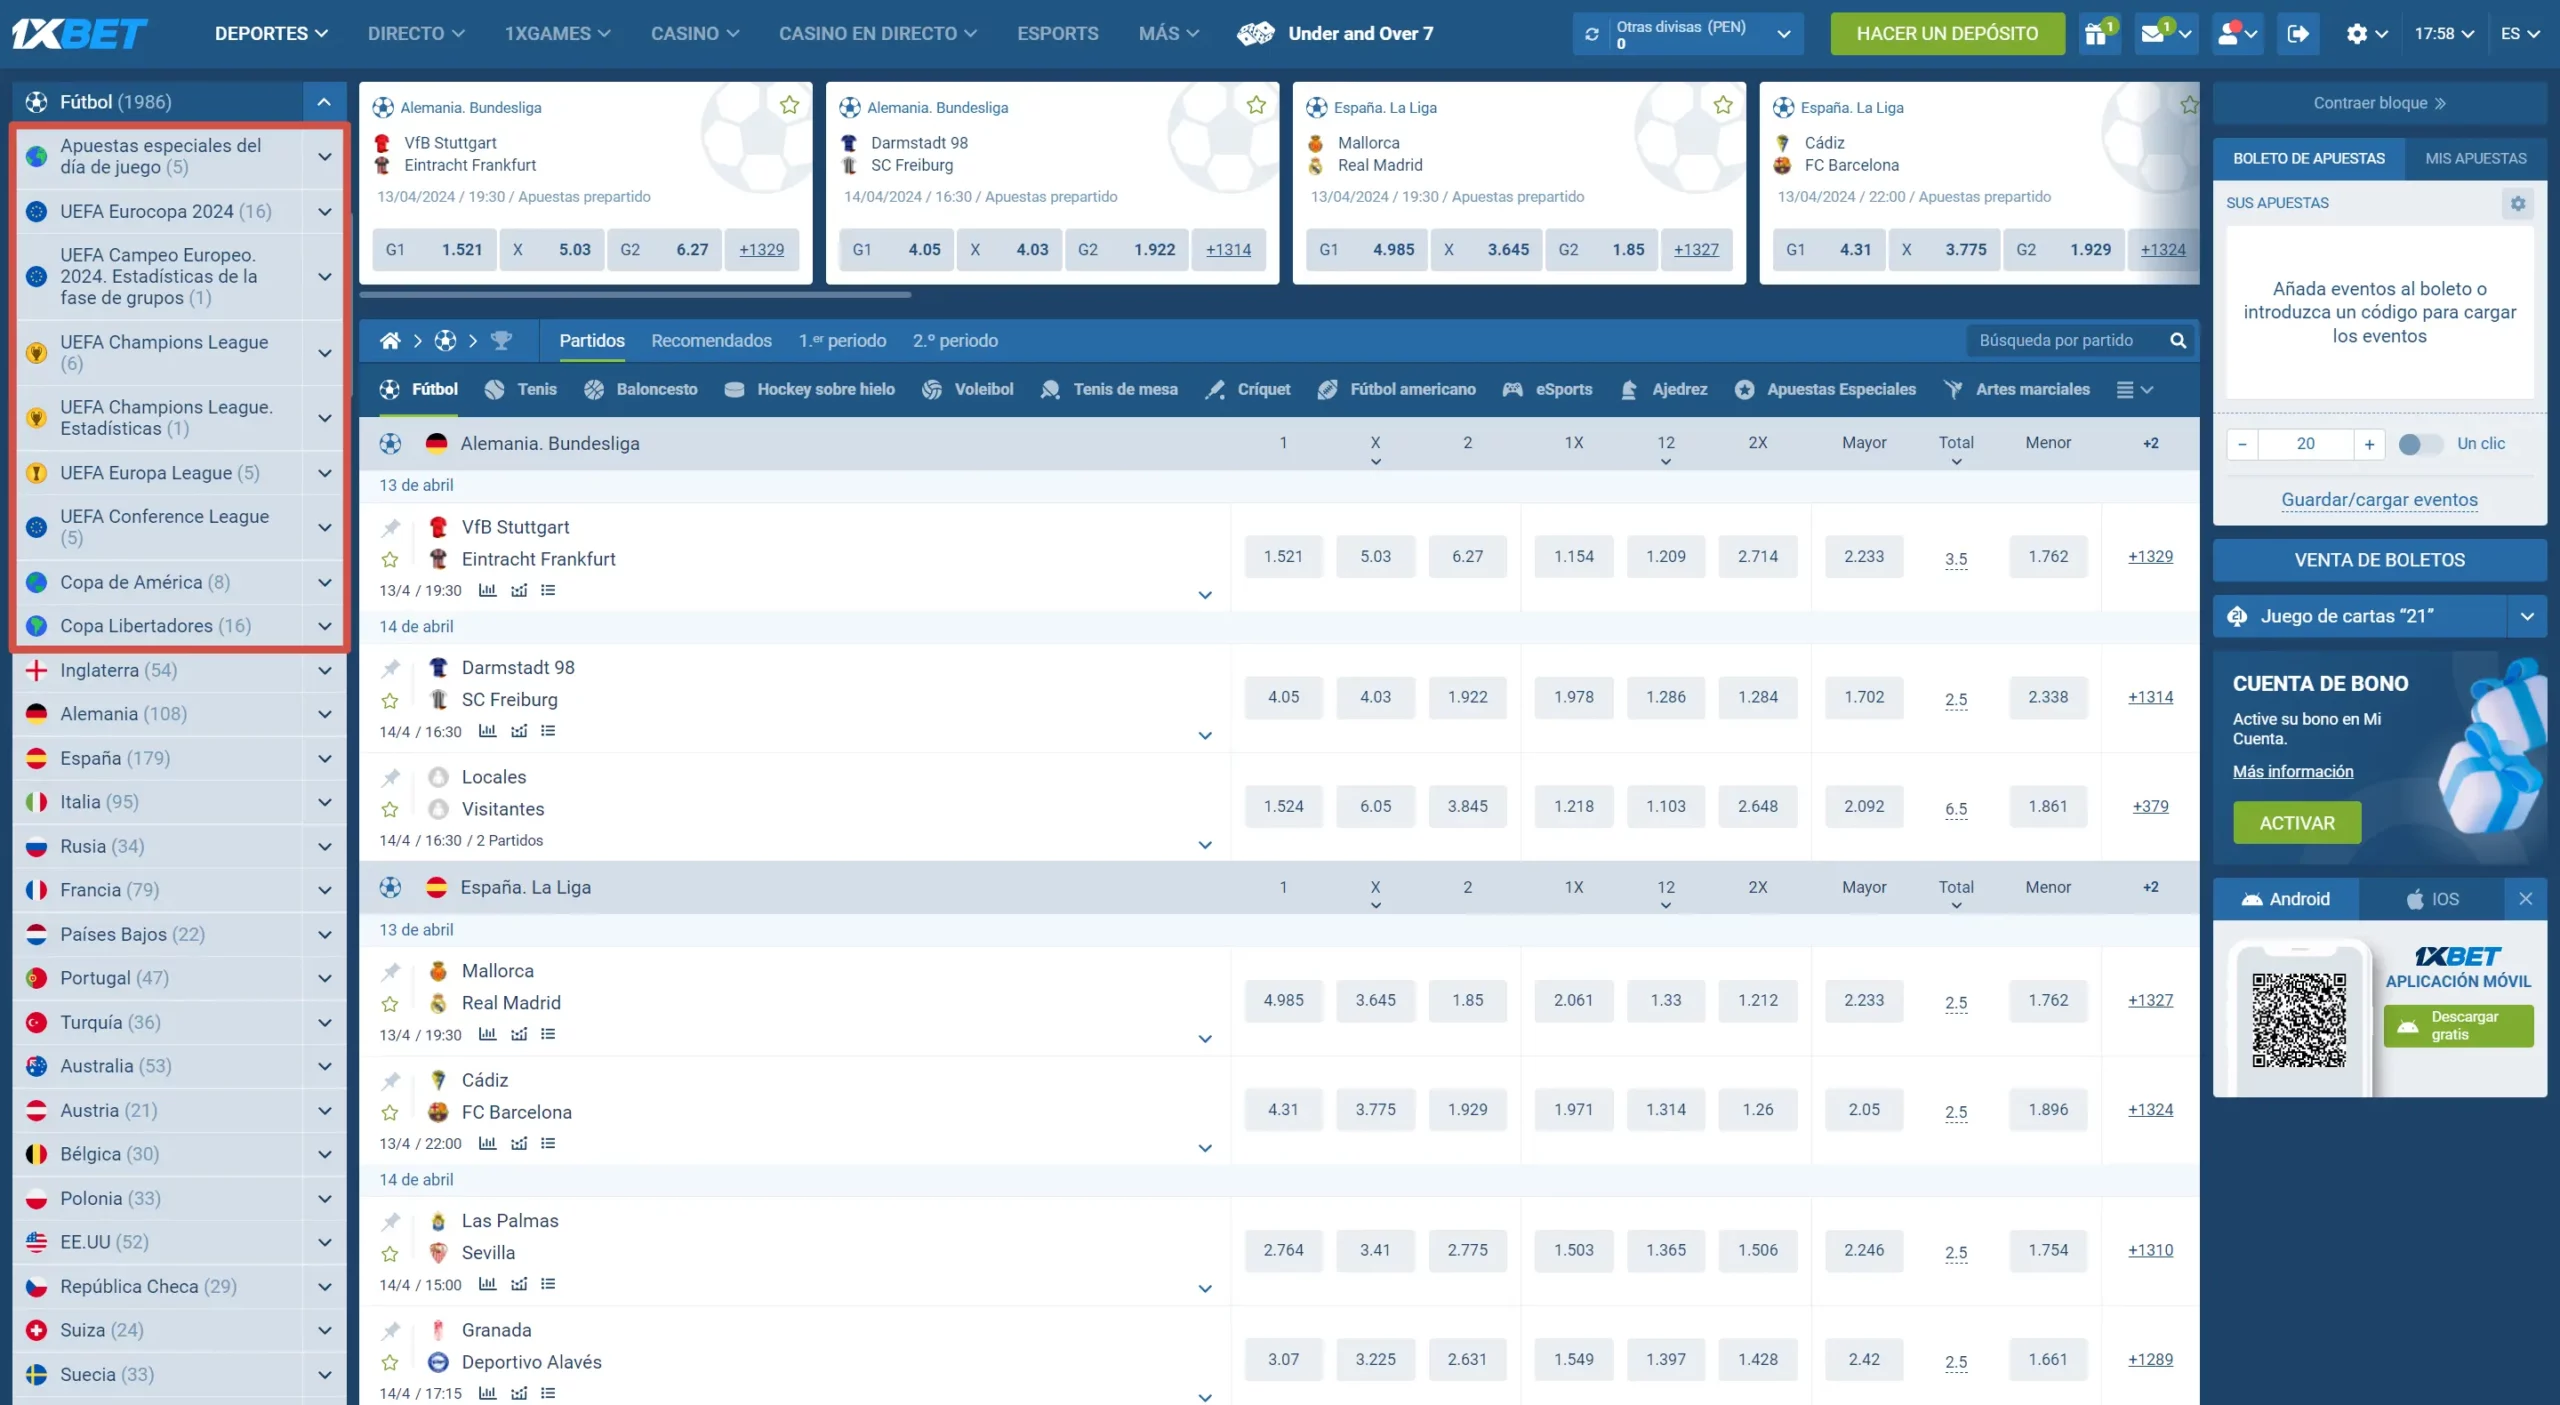
Task: Click Descargar gratis button
Action: tap(2458, 1026)
